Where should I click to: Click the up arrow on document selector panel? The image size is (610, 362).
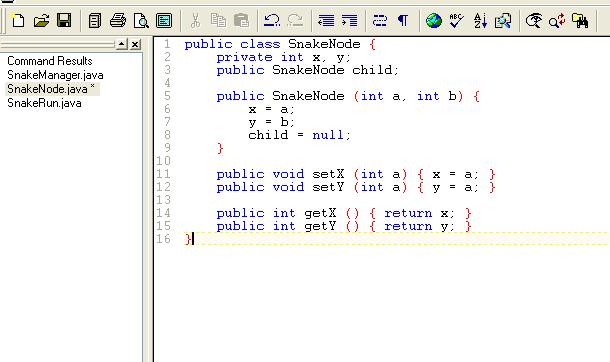point(122,44)
